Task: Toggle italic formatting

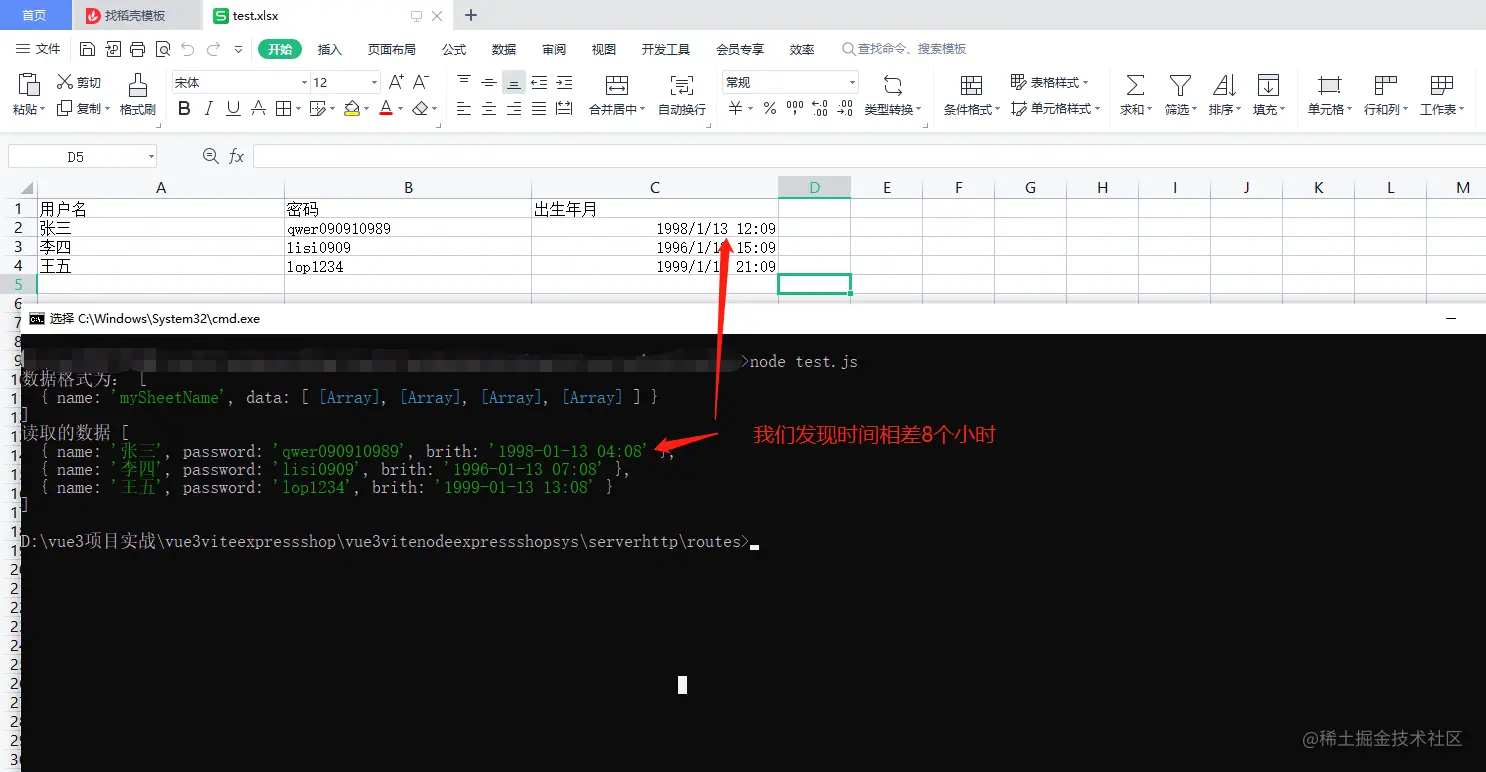Action: (207, 109)
